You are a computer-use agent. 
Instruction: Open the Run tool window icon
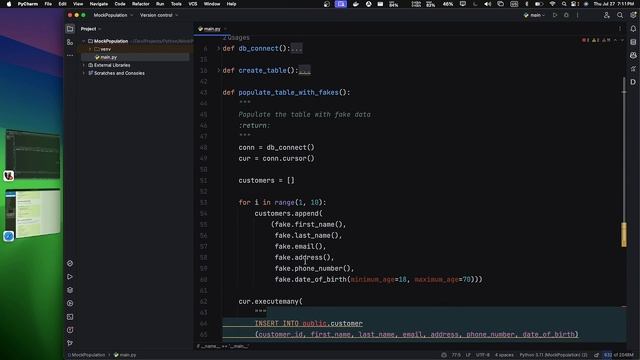click(x=70, y=277)
